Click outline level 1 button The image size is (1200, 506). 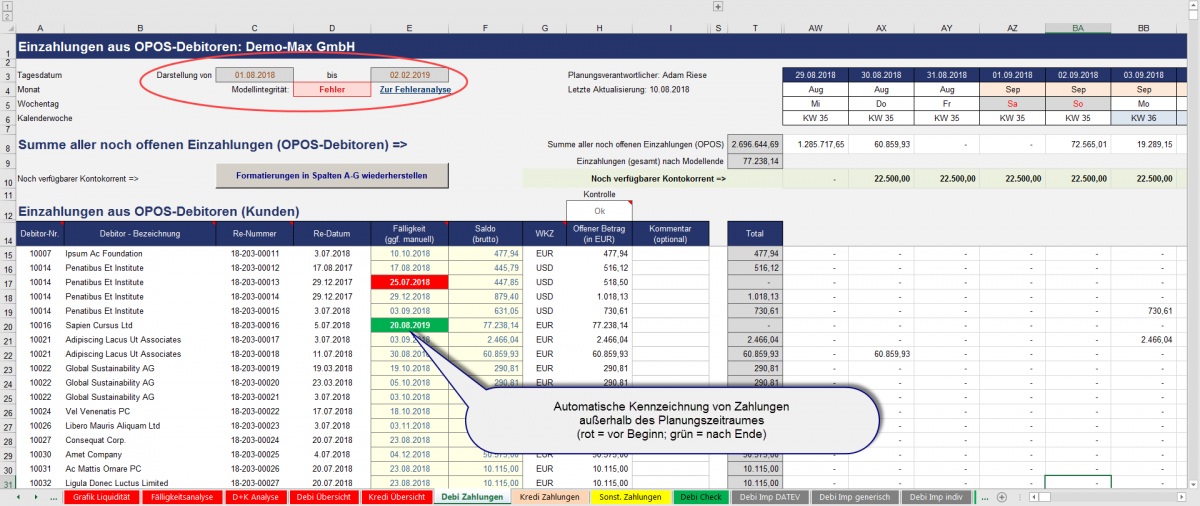[6, 7]
